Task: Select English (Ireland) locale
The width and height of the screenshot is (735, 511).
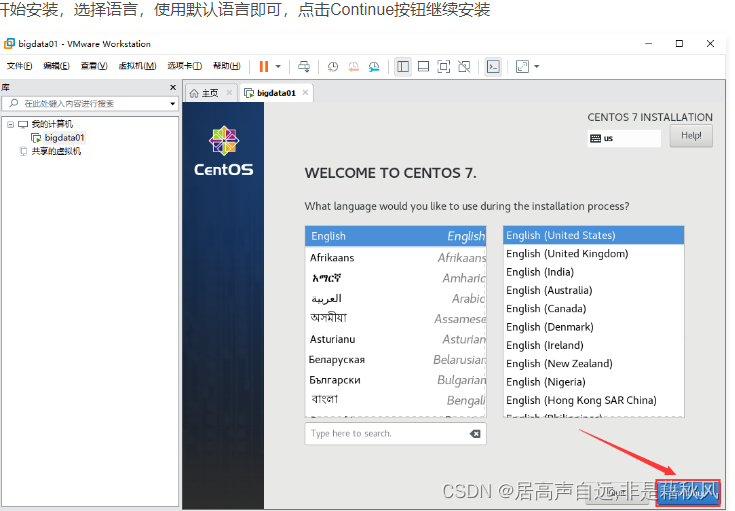Action: pos(593,346)
